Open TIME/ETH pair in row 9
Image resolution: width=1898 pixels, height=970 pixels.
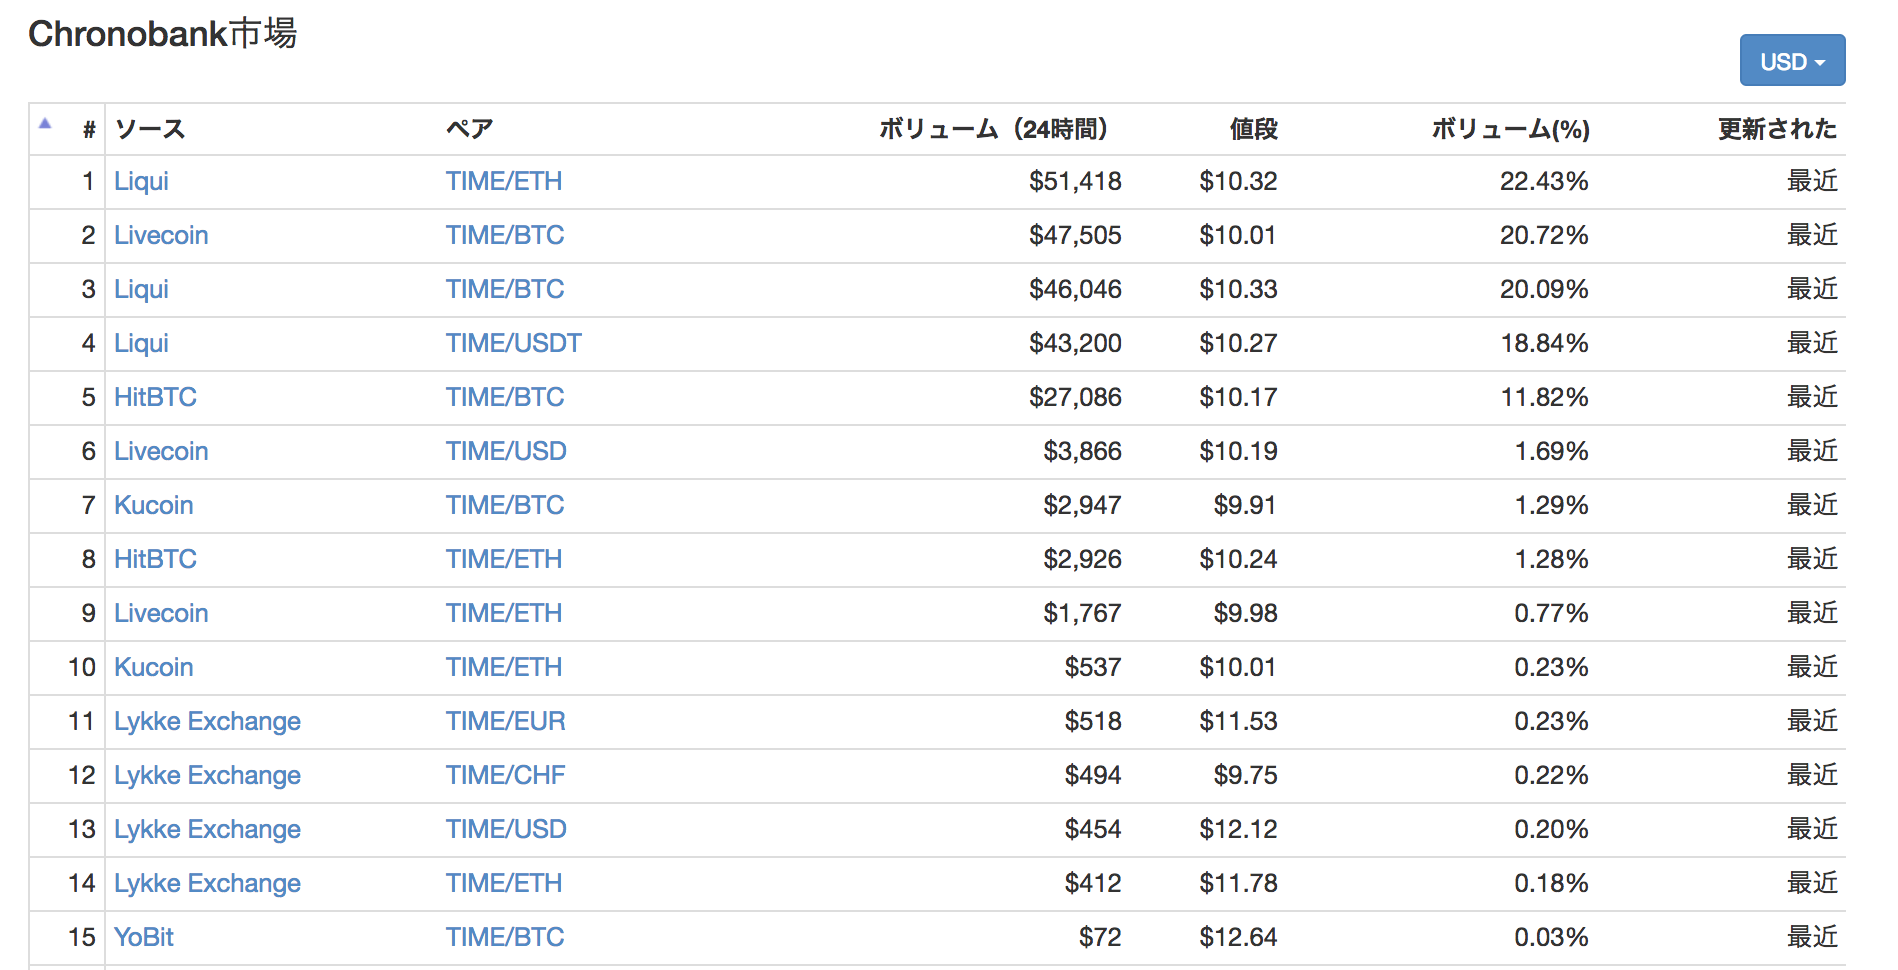[x=504, y=613]
